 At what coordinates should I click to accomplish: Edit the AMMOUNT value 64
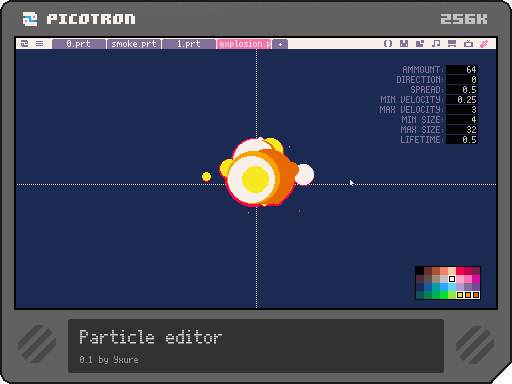(462, 69)
